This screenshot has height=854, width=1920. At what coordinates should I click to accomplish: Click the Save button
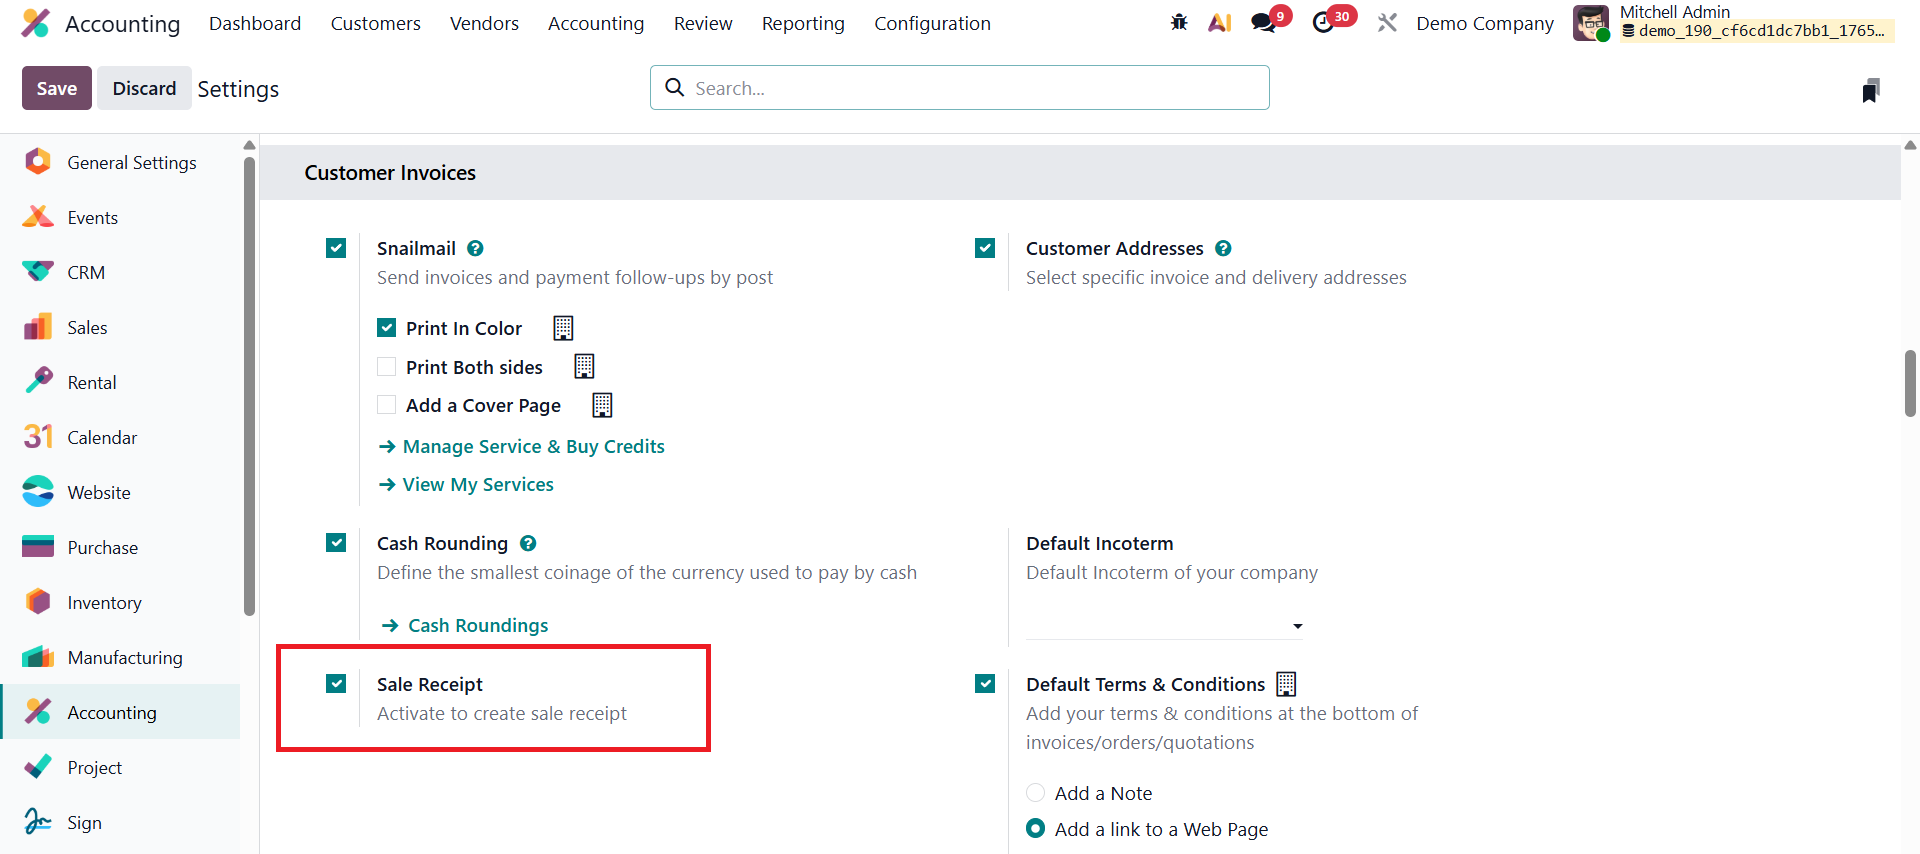(x=57, y=88)
